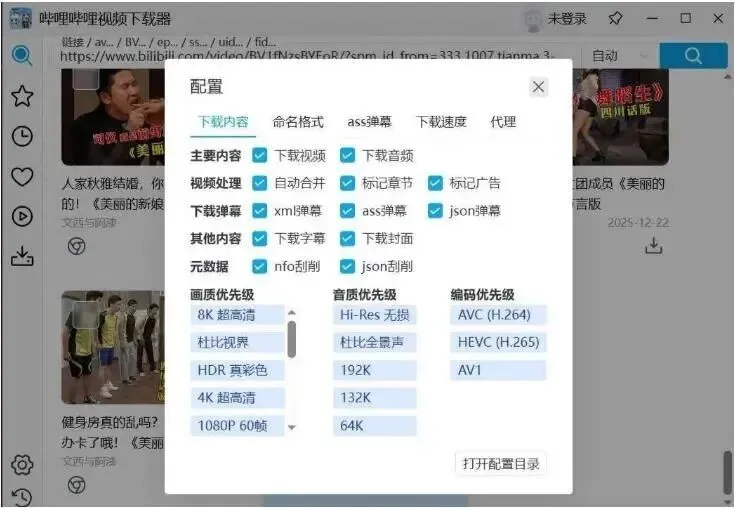Toggle 下载封面 checkbox

point(347,239)
